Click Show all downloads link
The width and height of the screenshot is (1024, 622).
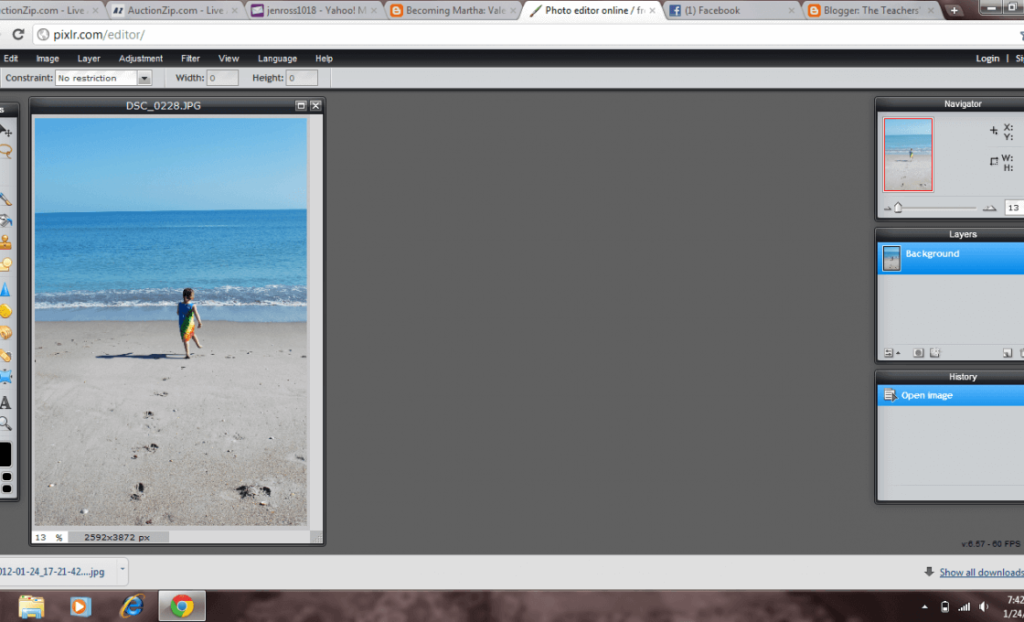[x=980, y=572]
